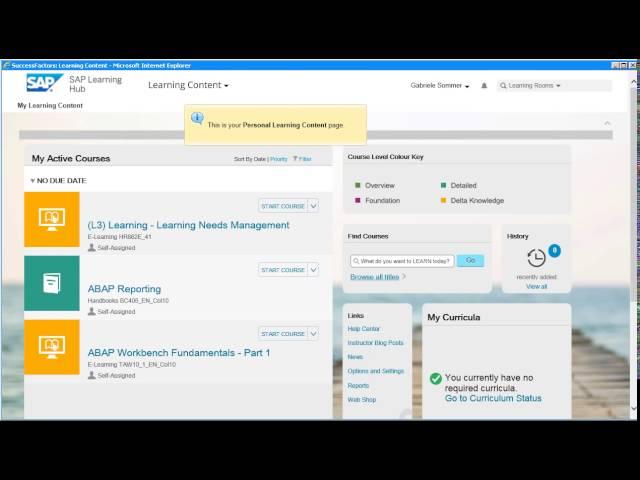This screenshot has height=480, width=640.
Task: Click the person icon under ABAP Workbench Fundamentals
Action: pos(92,375)
